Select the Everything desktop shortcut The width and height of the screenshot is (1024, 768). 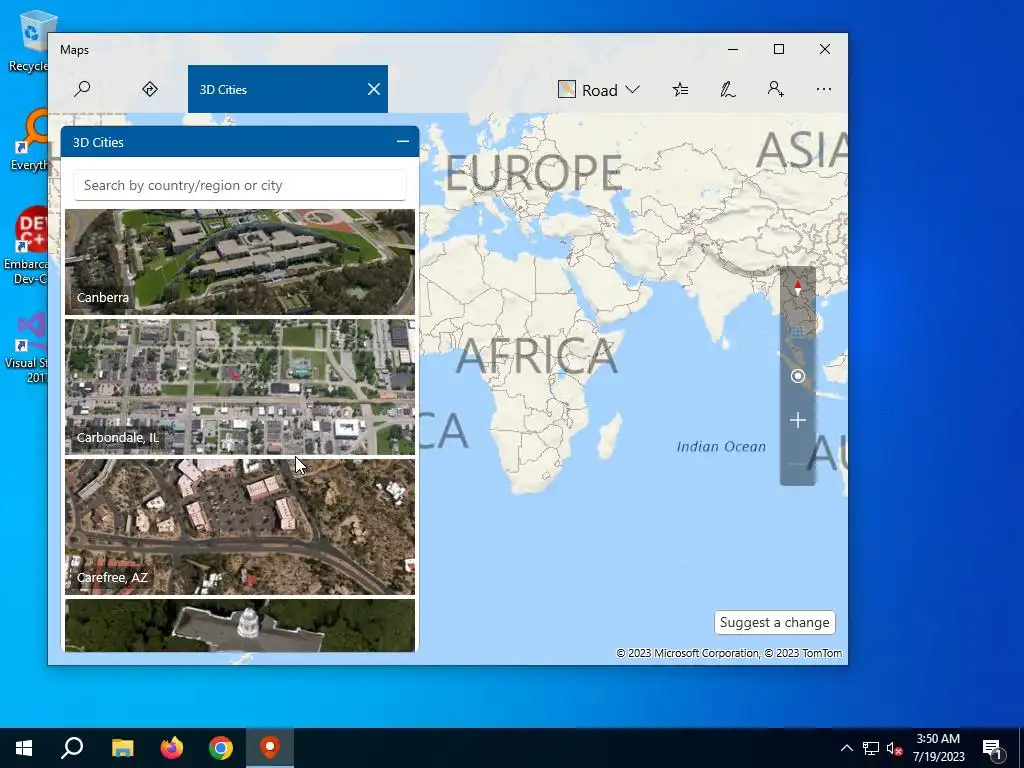coord(30,140)
